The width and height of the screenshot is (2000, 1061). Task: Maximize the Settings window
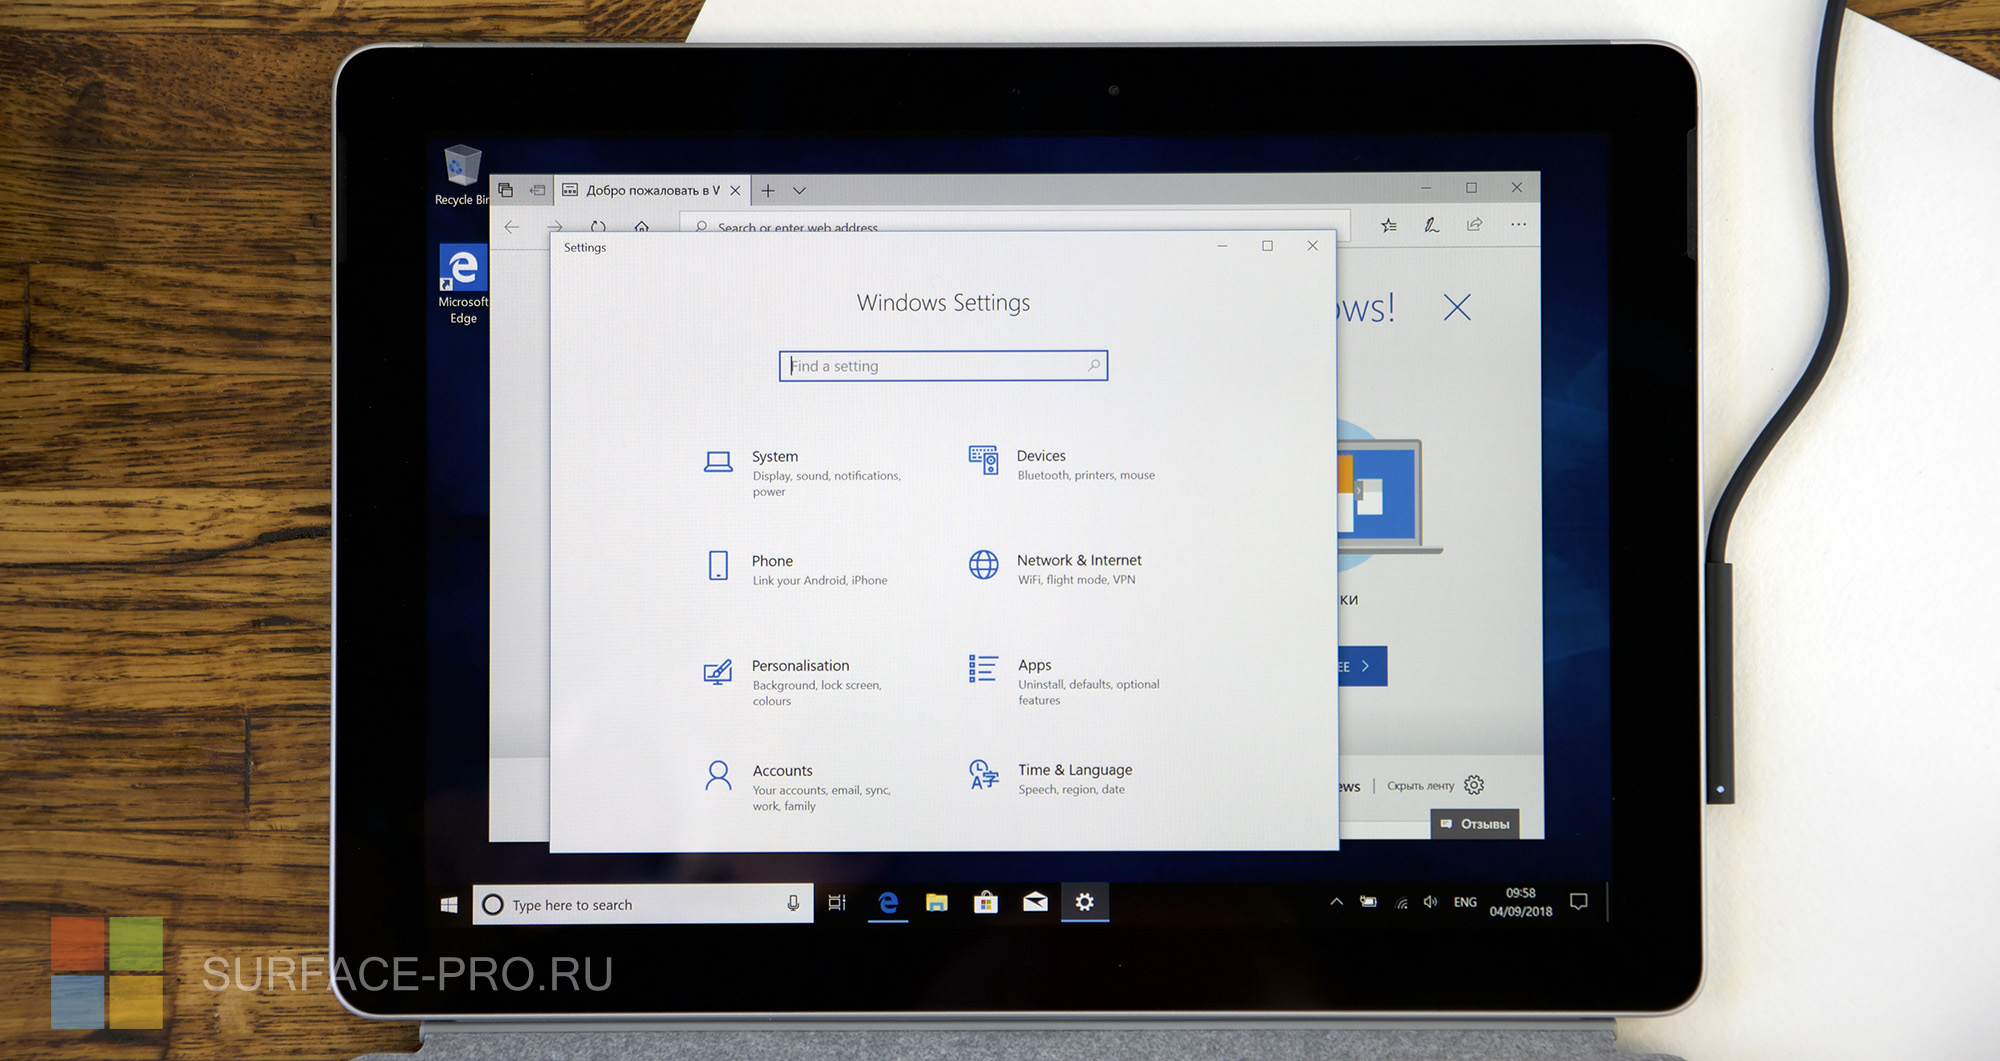point(1268,246)
